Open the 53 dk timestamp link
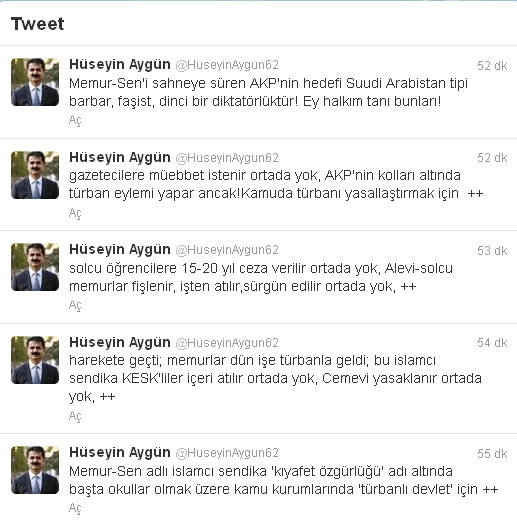Screen dimensions: 517x520 [492, 251]
